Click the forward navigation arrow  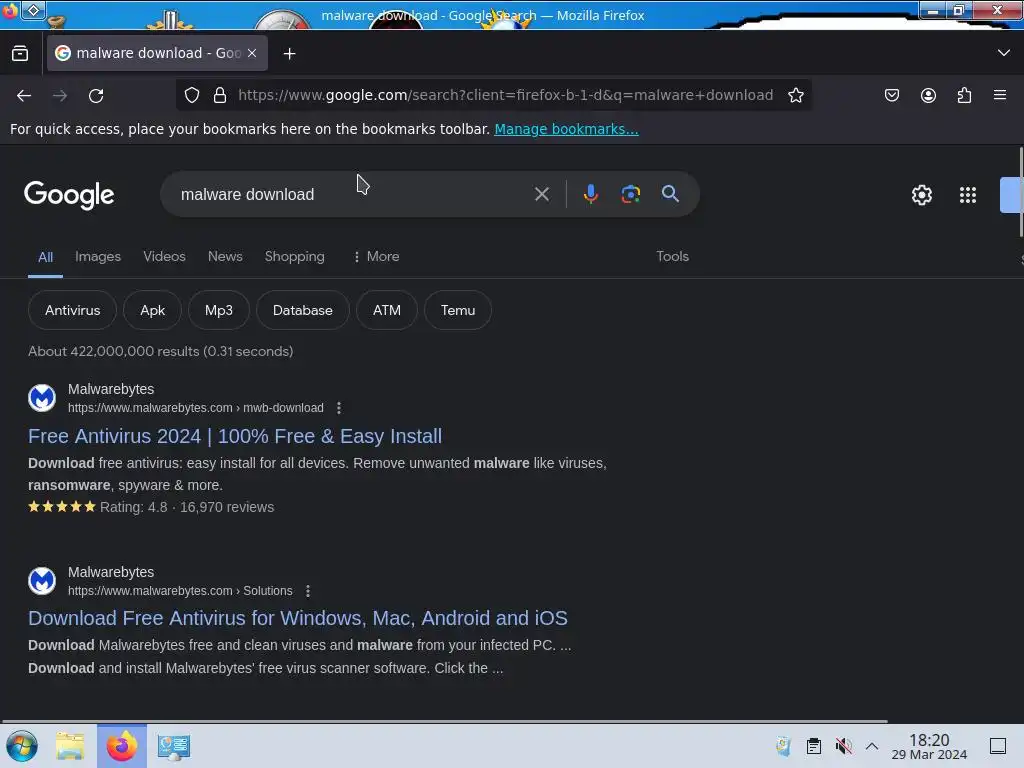coord(60,95)
